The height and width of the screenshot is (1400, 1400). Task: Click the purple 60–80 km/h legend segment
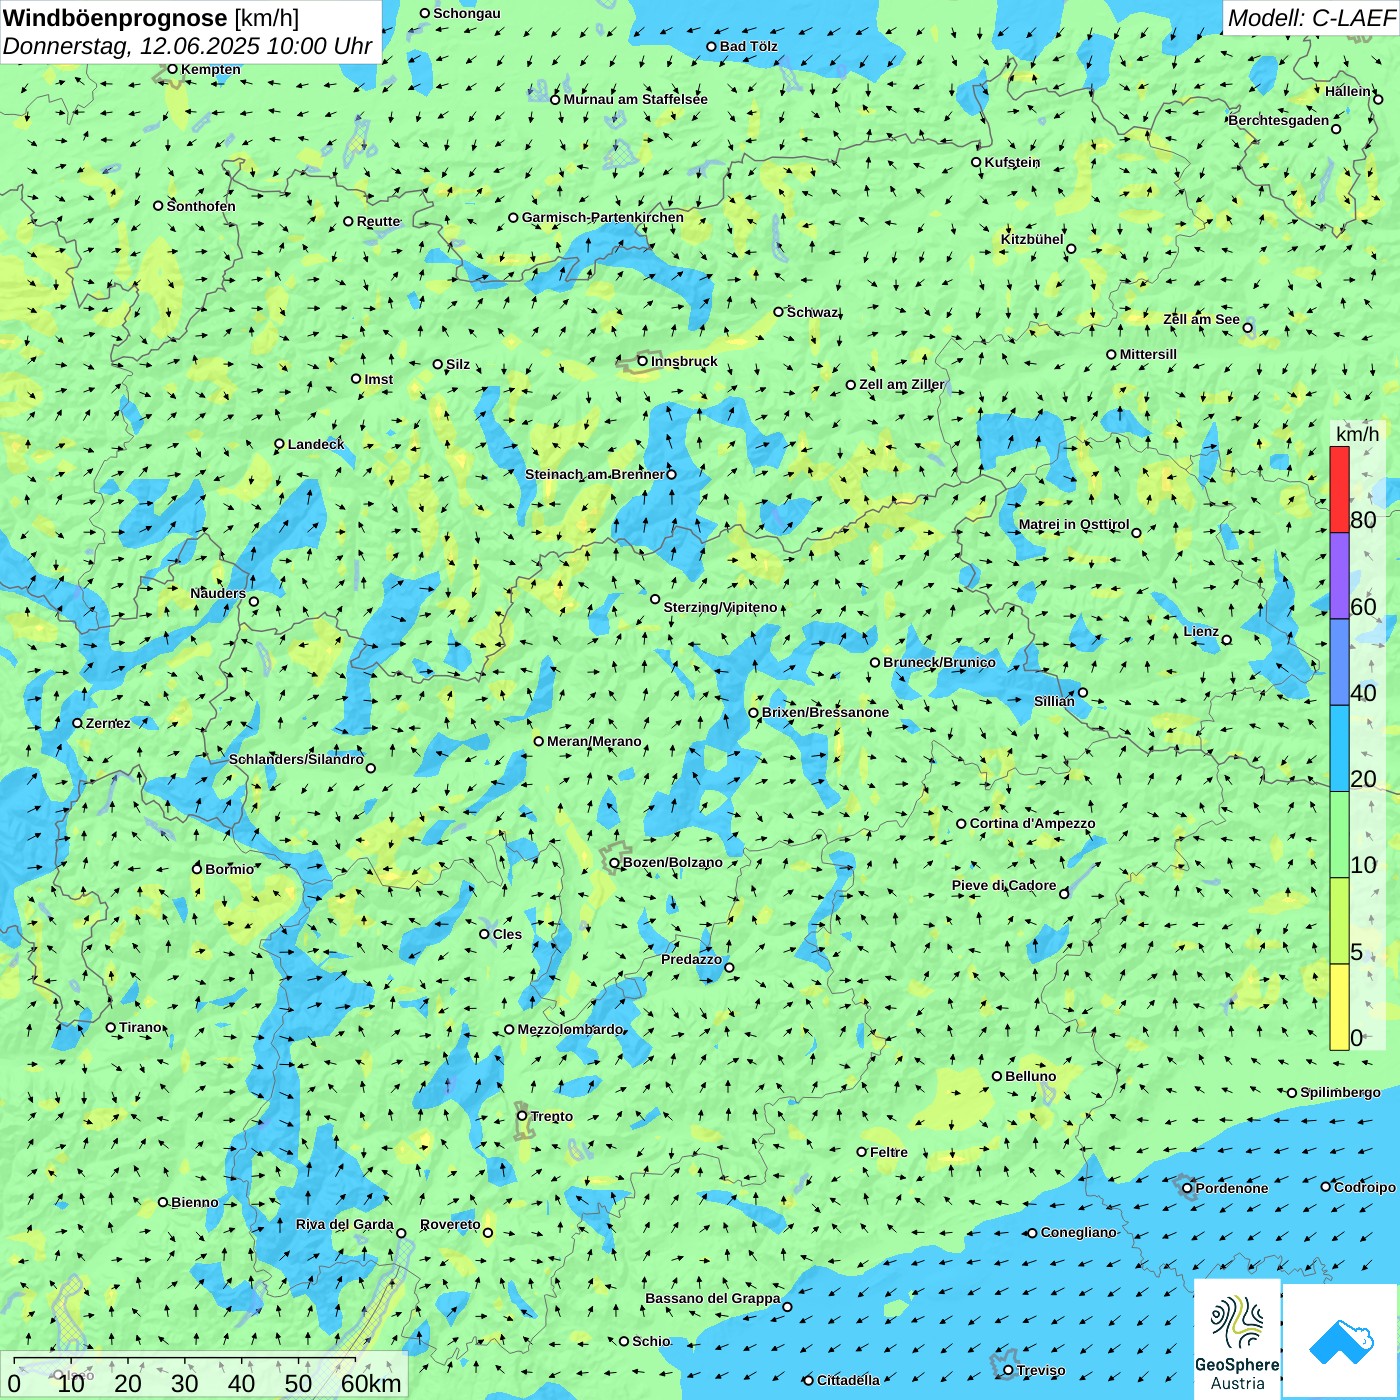(1339, 576)
